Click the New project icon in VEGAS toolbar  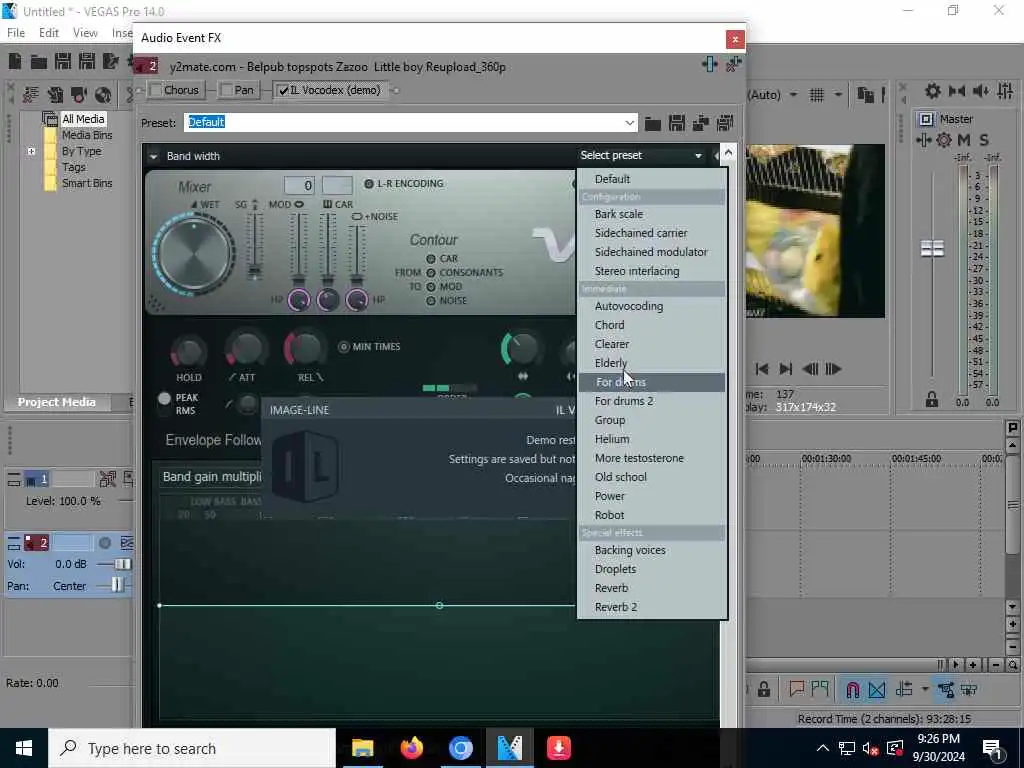(14, 61)
